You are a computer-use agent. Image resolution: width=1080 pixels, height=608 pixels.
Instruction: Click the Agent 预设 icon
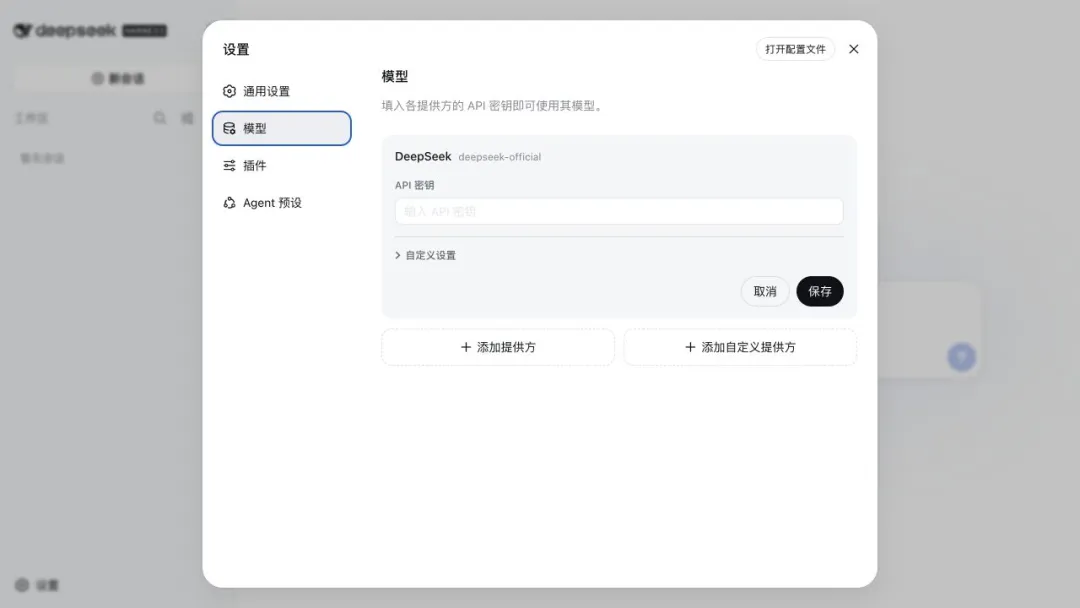tap(229, 202)
